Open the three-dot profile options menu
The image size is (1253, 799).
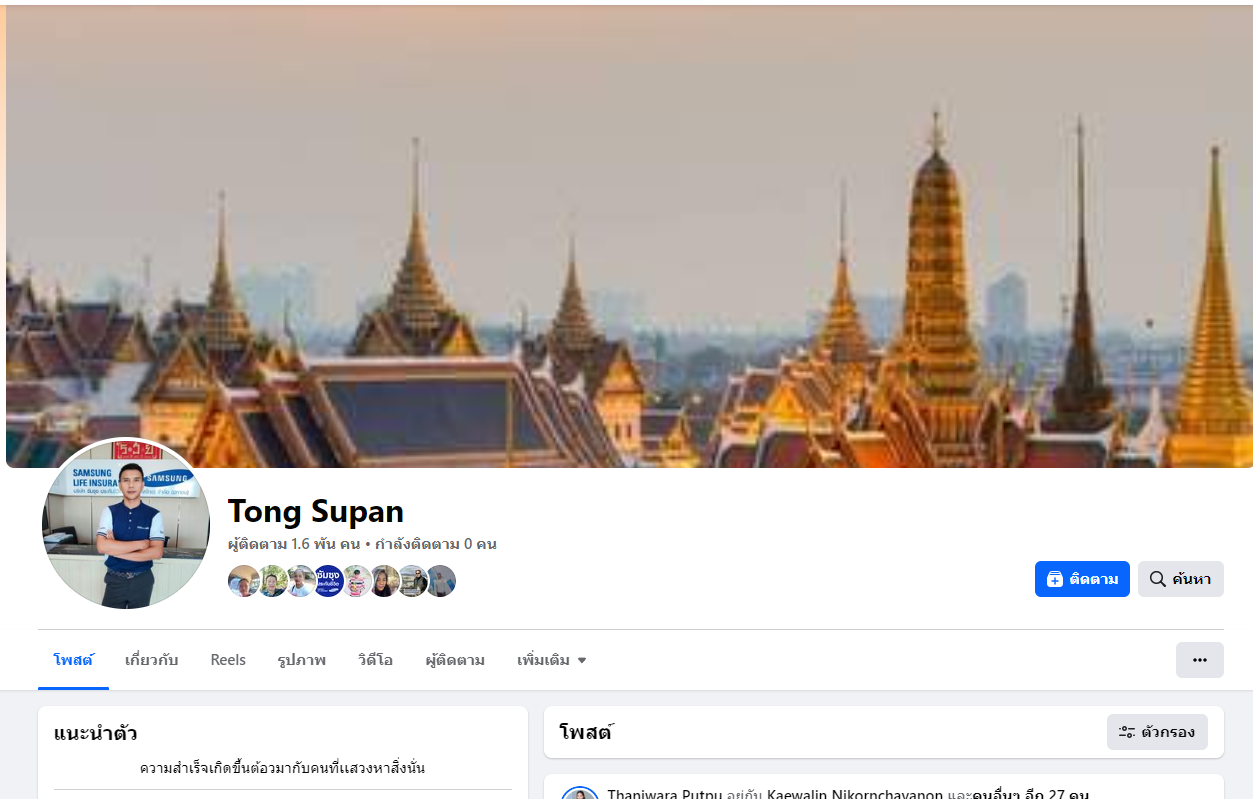[x=1200, y=660]
